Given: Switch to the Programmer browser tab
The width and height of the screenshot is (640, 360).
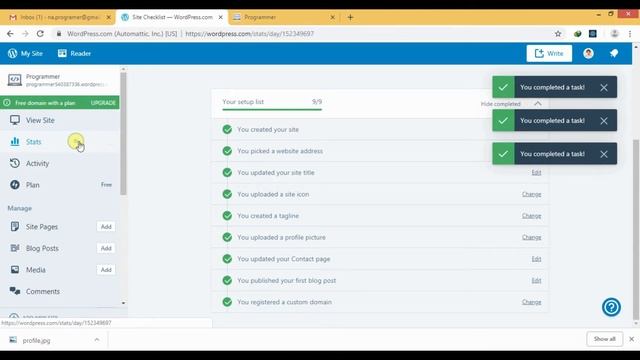Looking at the screenshot, I should point(284,17).
